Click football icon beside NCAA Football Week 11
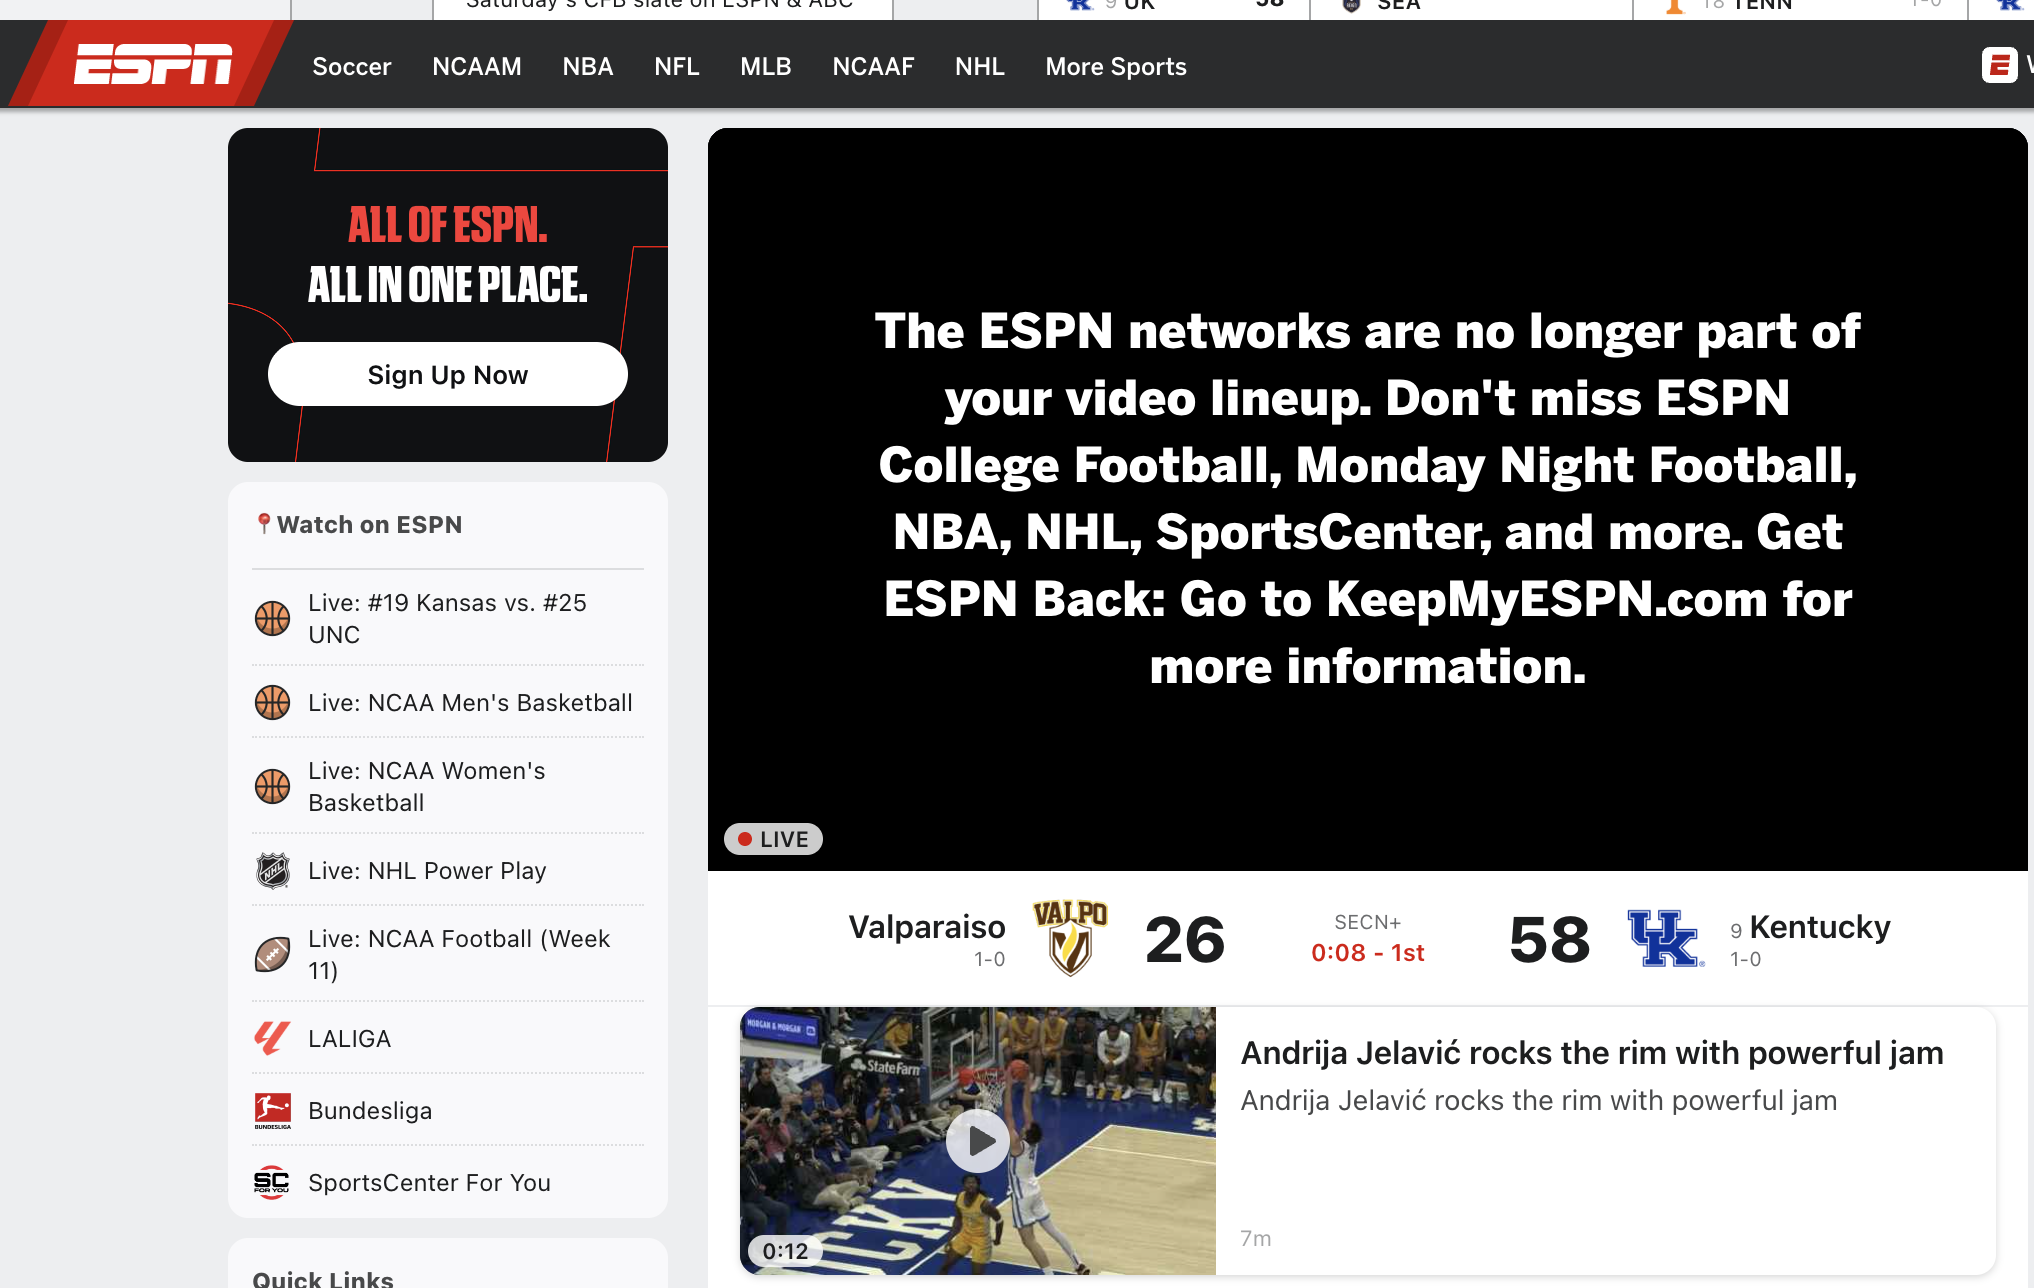Screen dimensions: 2034x1288 click(x=272, y=955)
